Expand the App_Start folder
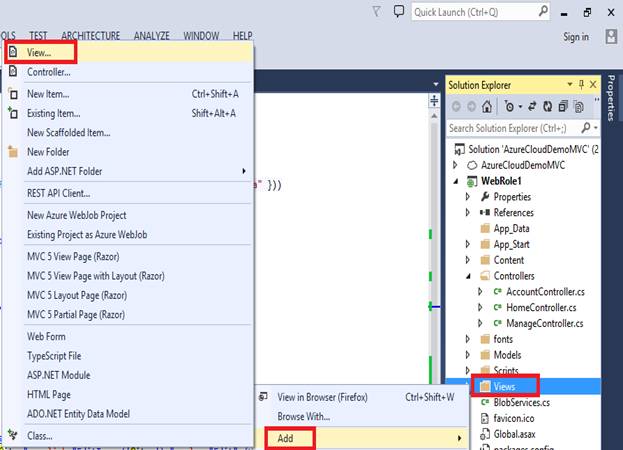Image resolution: width=623 pixels, height=450 pixels. coord(468,244)
